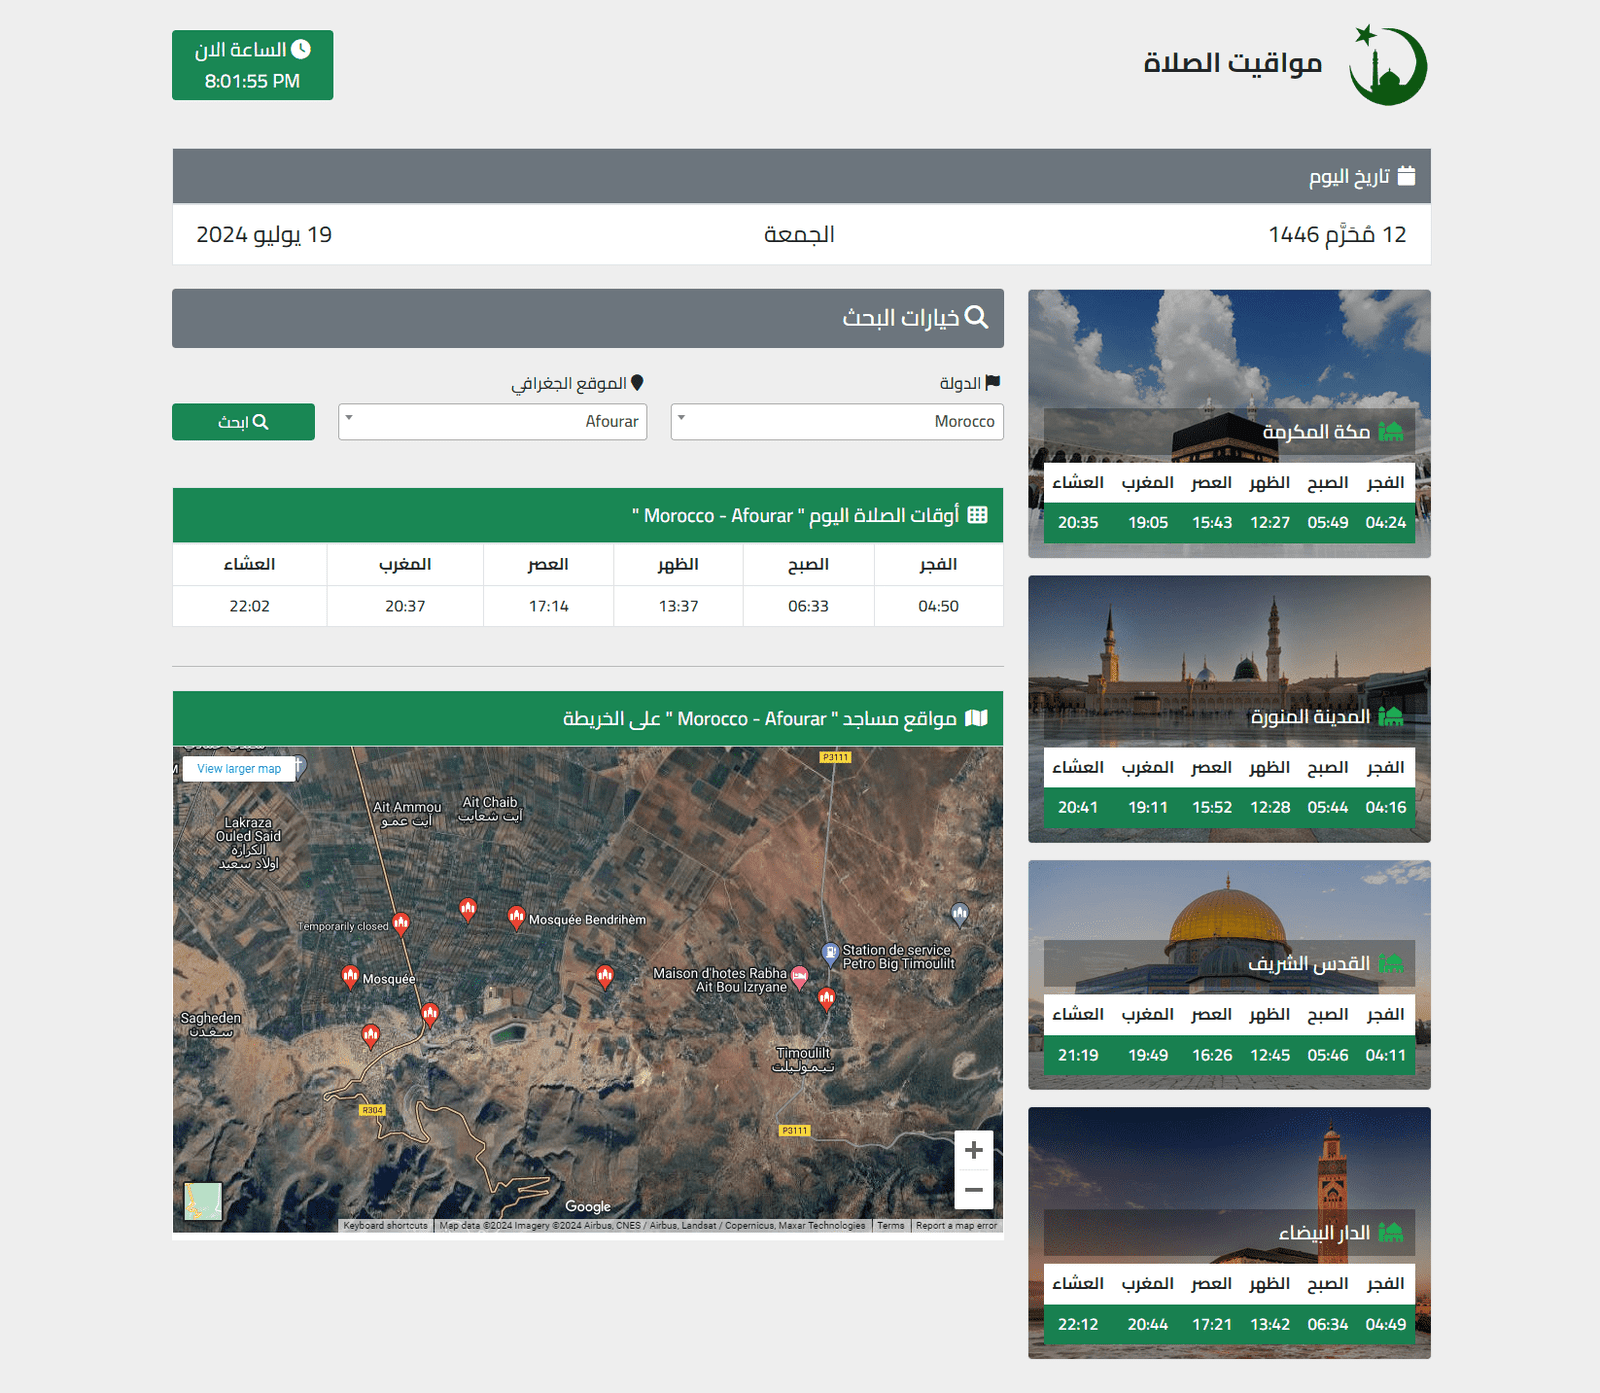The height and width of the screenshot is (1393, 1600).
Task: Click the المدينة المنورة card title
Action: point(1310,716)
